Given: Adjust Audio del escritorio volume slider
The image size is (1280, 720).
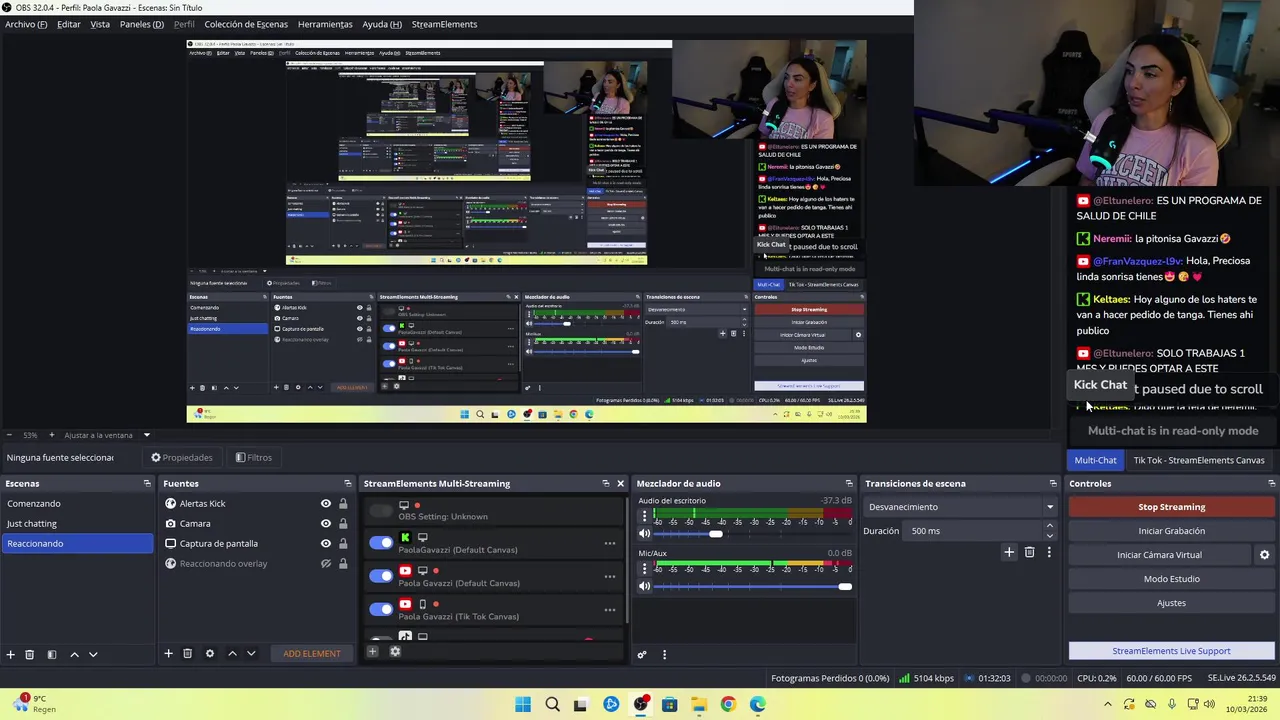Looking at the screenshot, I should click(x=716, y=534).
